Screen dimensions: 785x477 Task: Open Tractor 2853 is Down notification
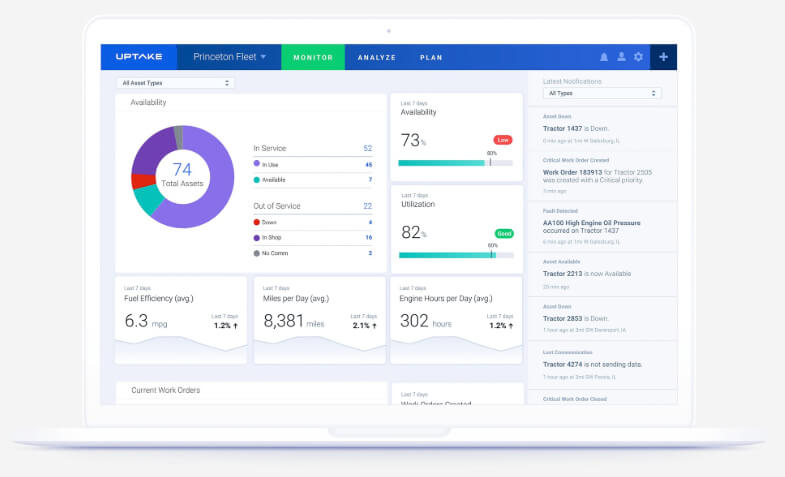(602, 318)
